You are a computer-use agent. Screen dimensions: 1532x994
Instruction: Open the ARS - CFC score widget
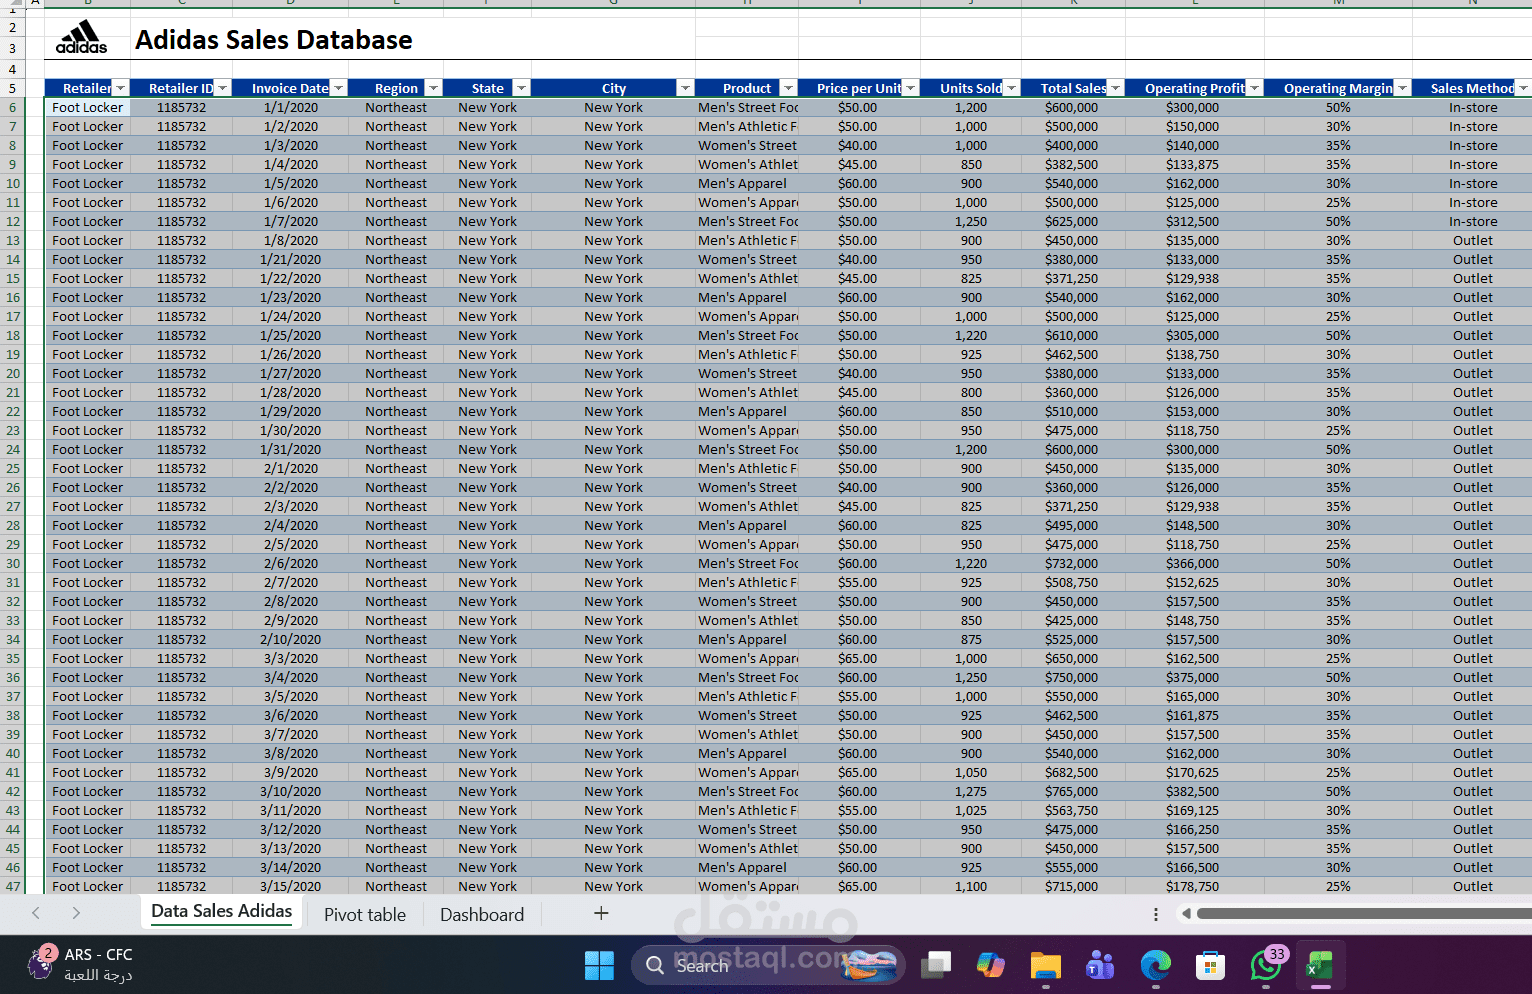(80, 964)
